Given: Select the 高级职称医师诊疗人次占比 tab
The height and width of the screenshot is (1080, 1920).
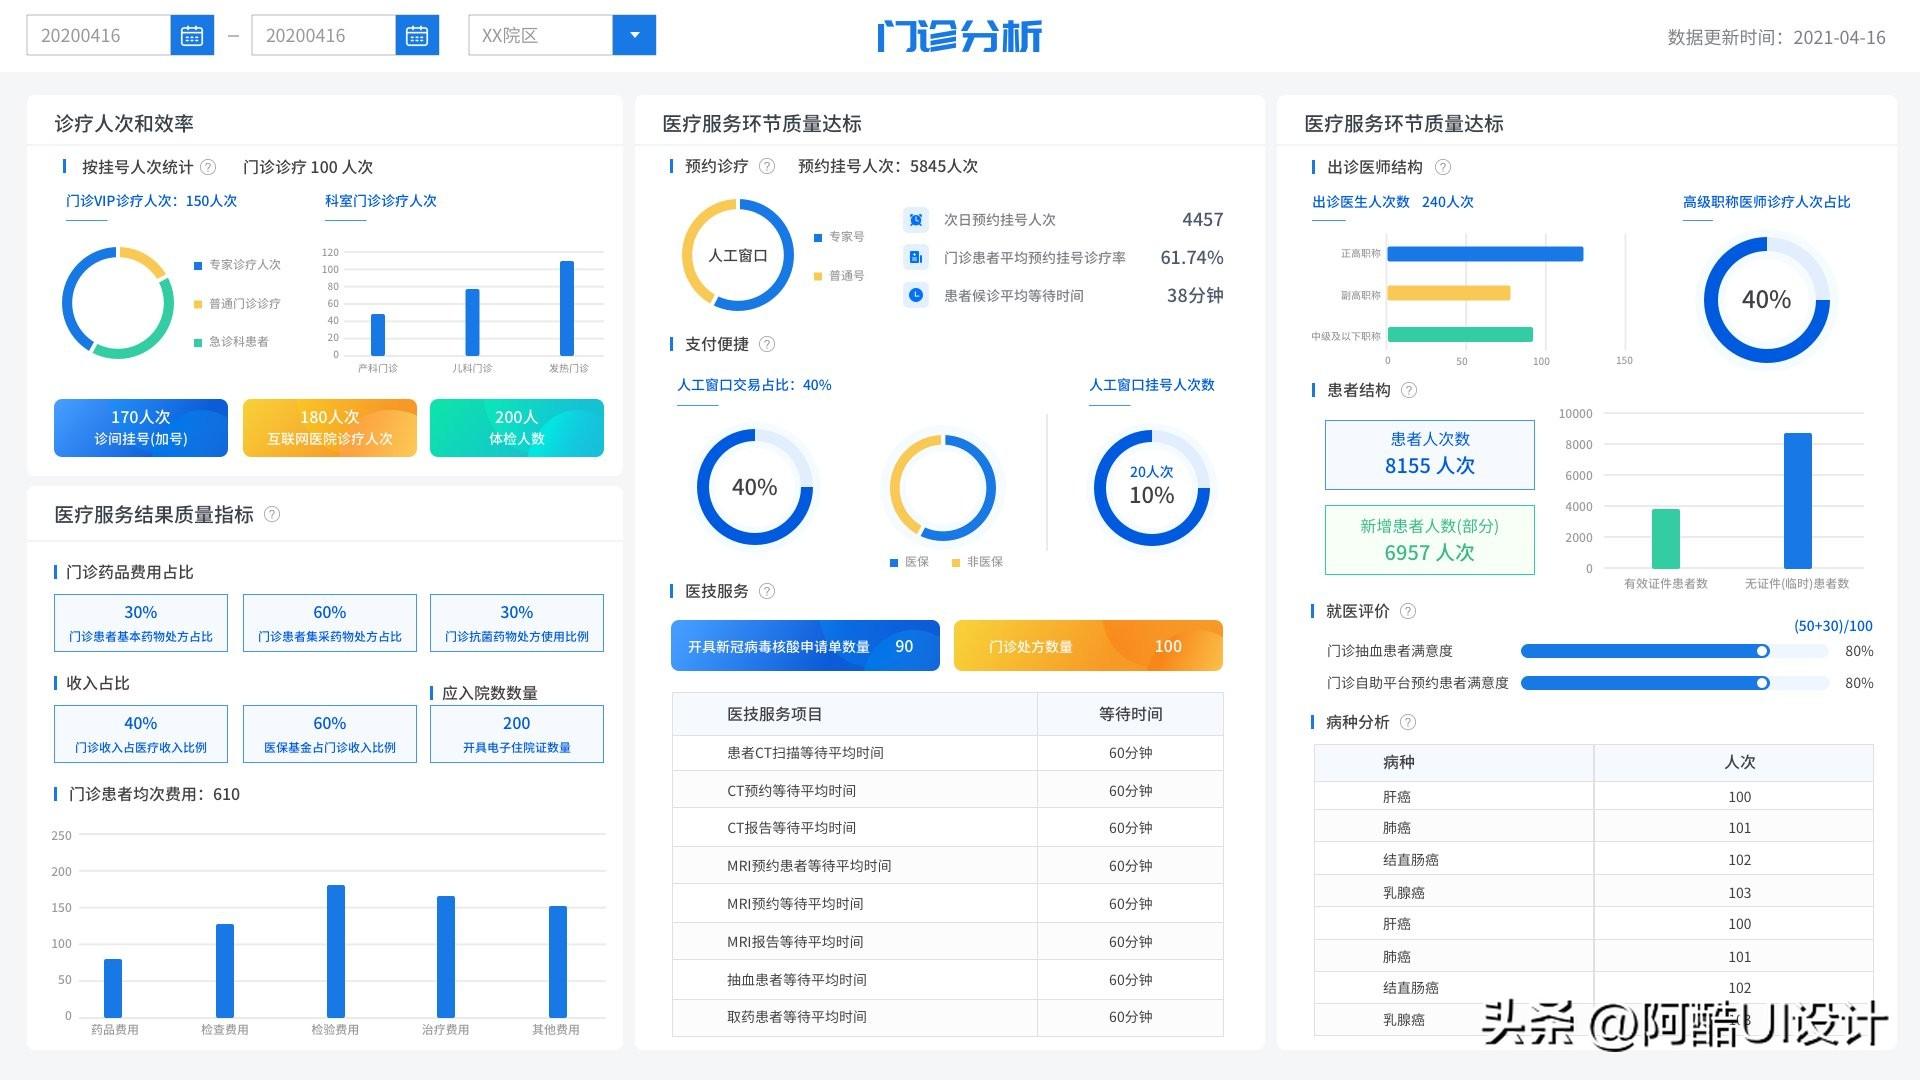Looking at the screenshot, I should pos(1766,202).
